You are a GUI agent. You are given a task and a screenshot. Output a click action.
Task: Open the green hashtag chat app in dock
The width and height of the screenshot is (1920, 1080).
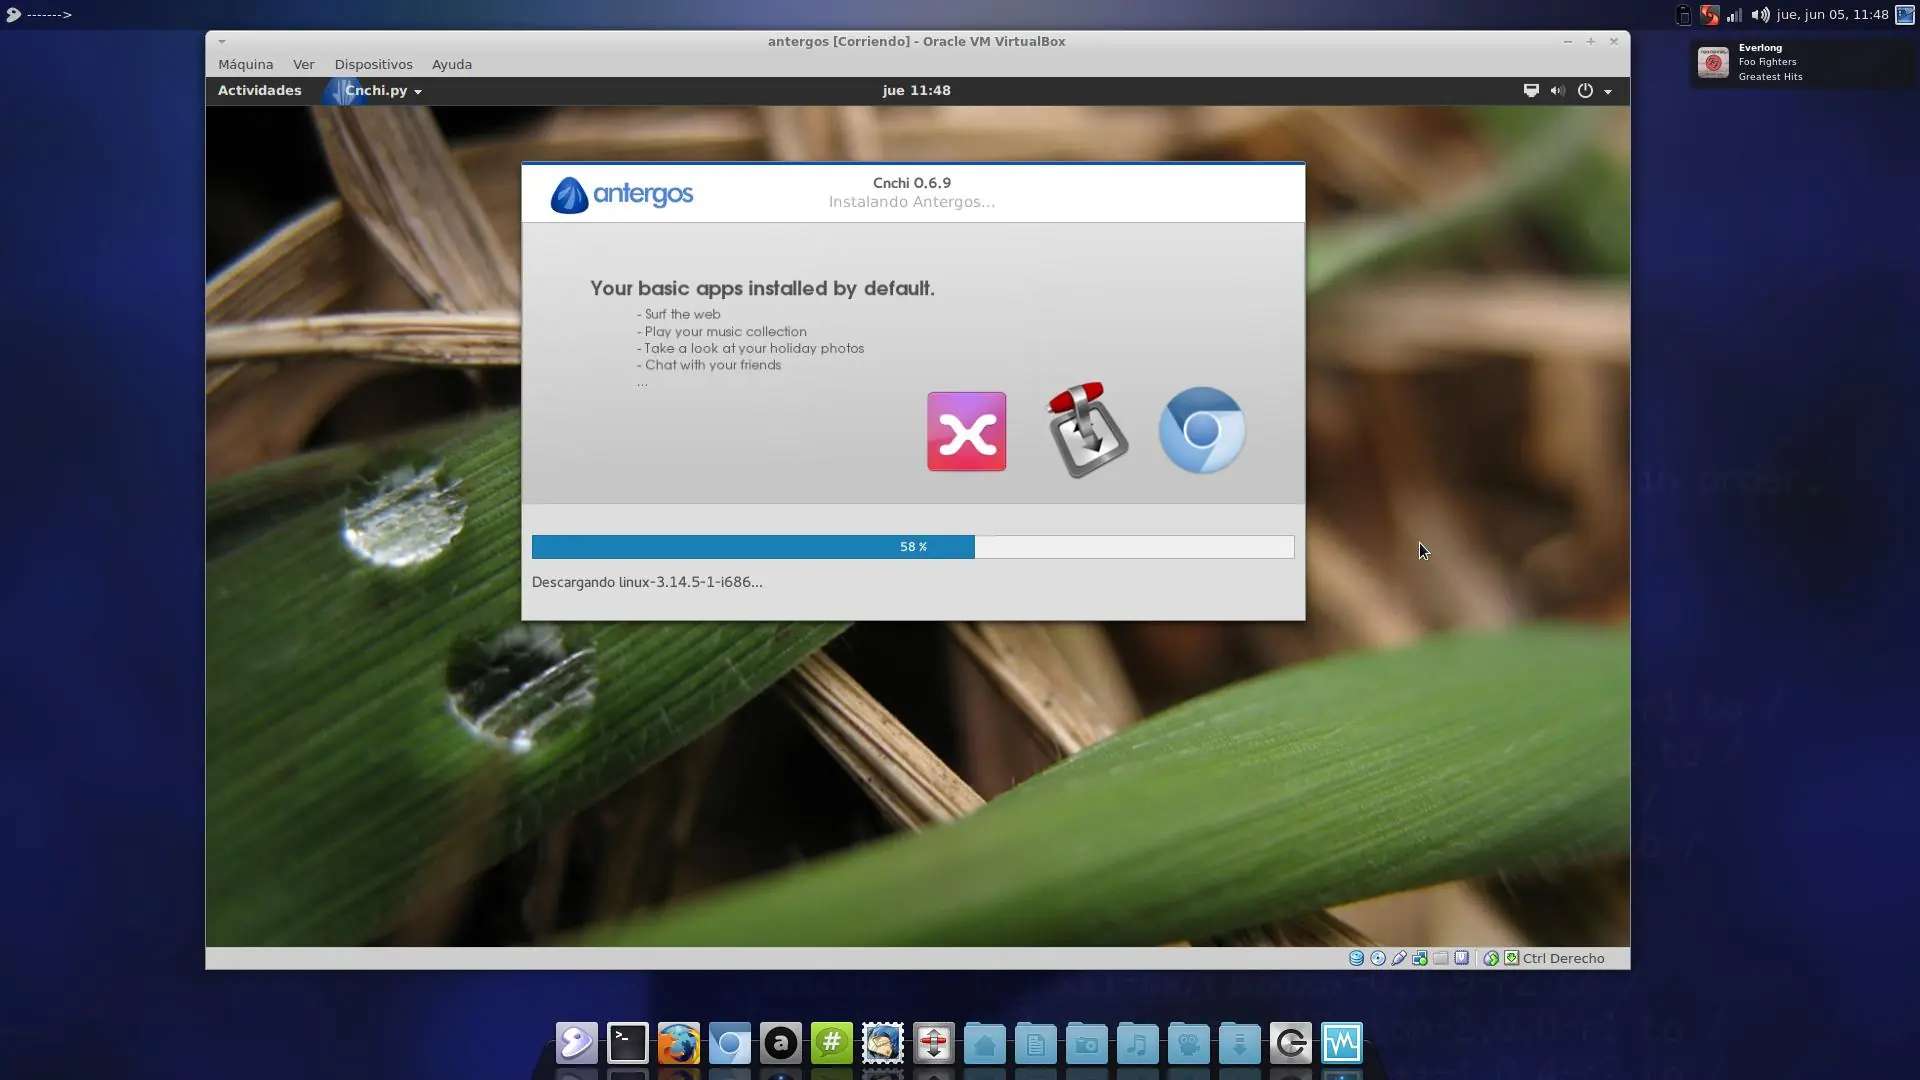pyautogui.click(x=832, y=1043)
